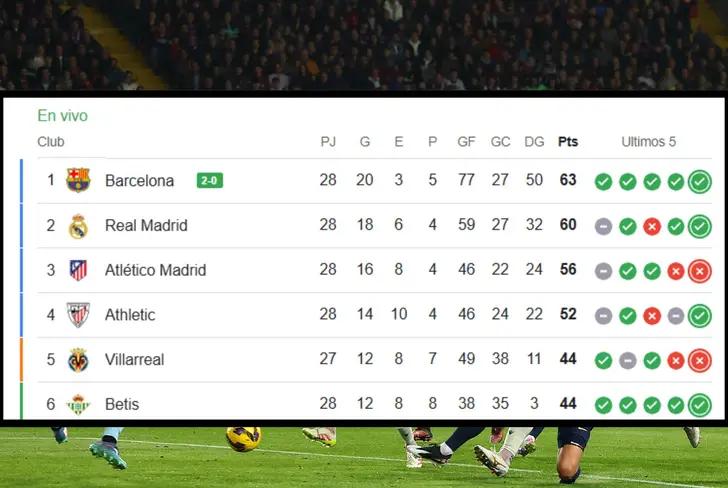Sort table by Pts column header
Viewport: 728px width, 488px height.
coord(568,142)
